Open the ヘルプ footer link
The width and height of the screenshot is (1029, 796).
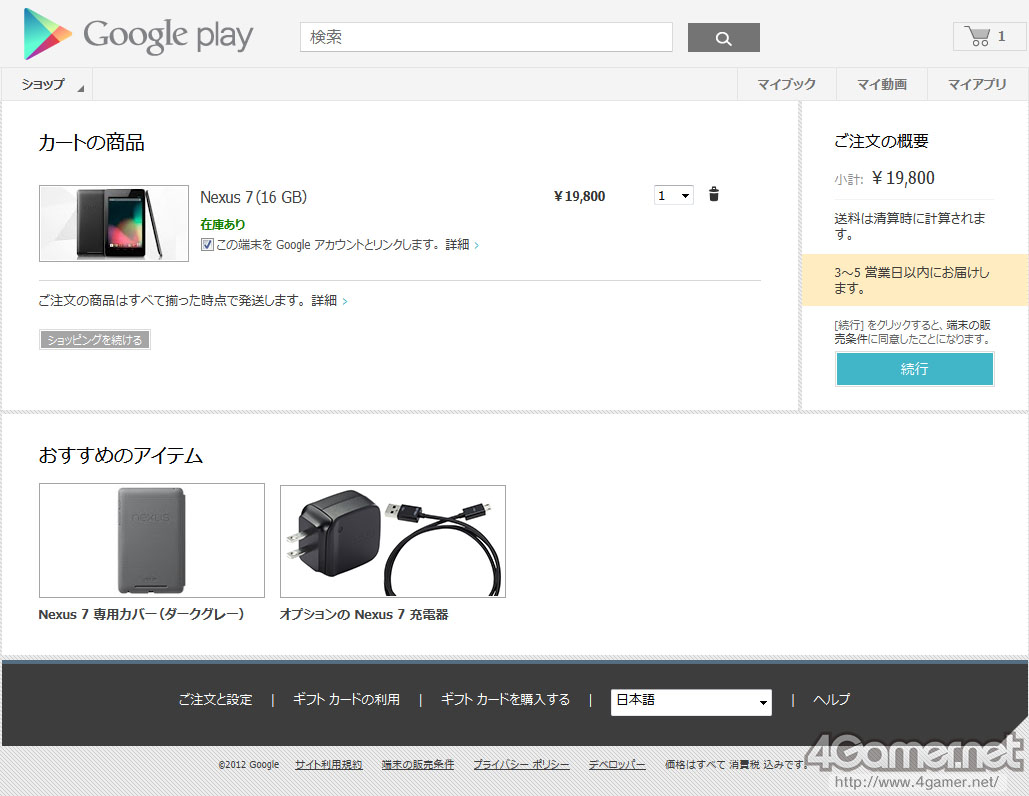831,700
